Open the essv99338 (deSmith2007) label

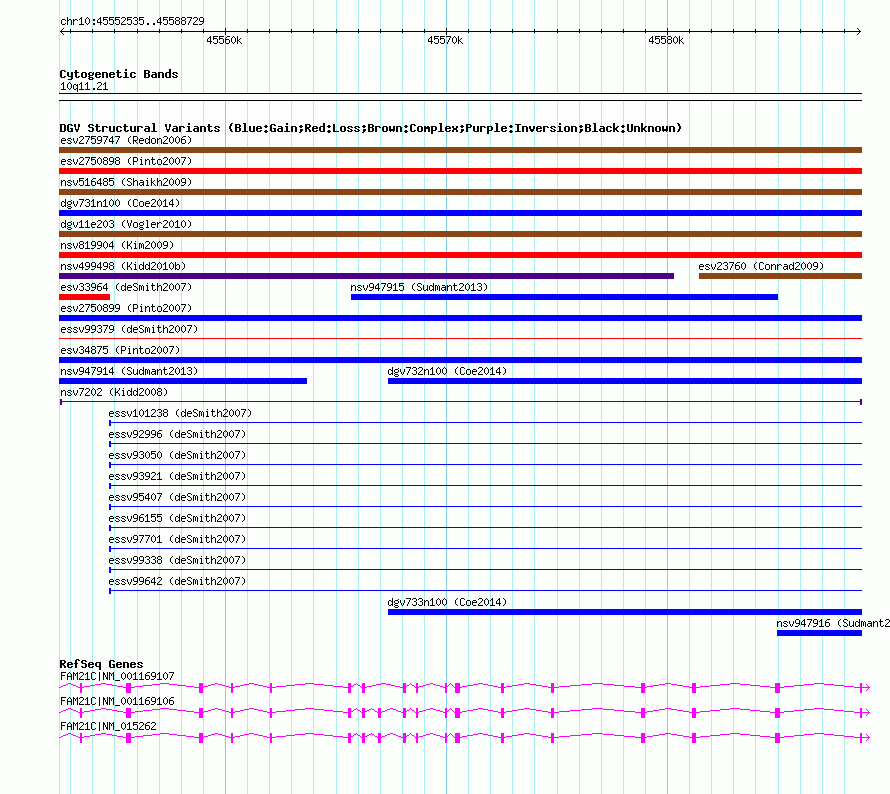pos(177,560)
